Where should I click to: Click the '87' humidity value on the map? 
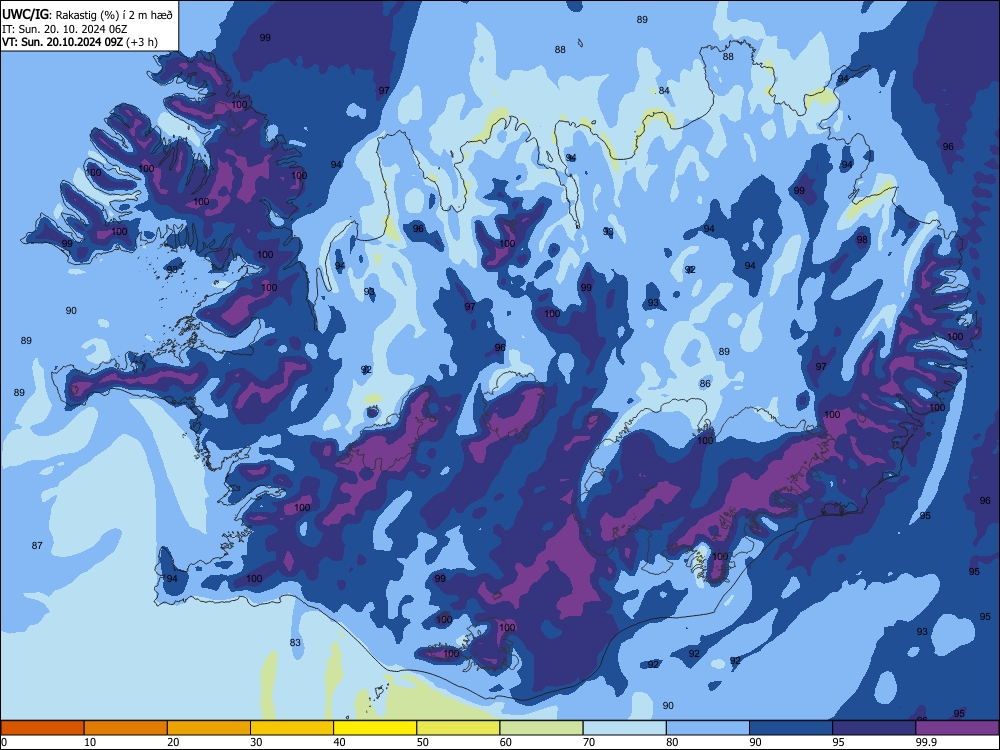[x=37, y=545]
